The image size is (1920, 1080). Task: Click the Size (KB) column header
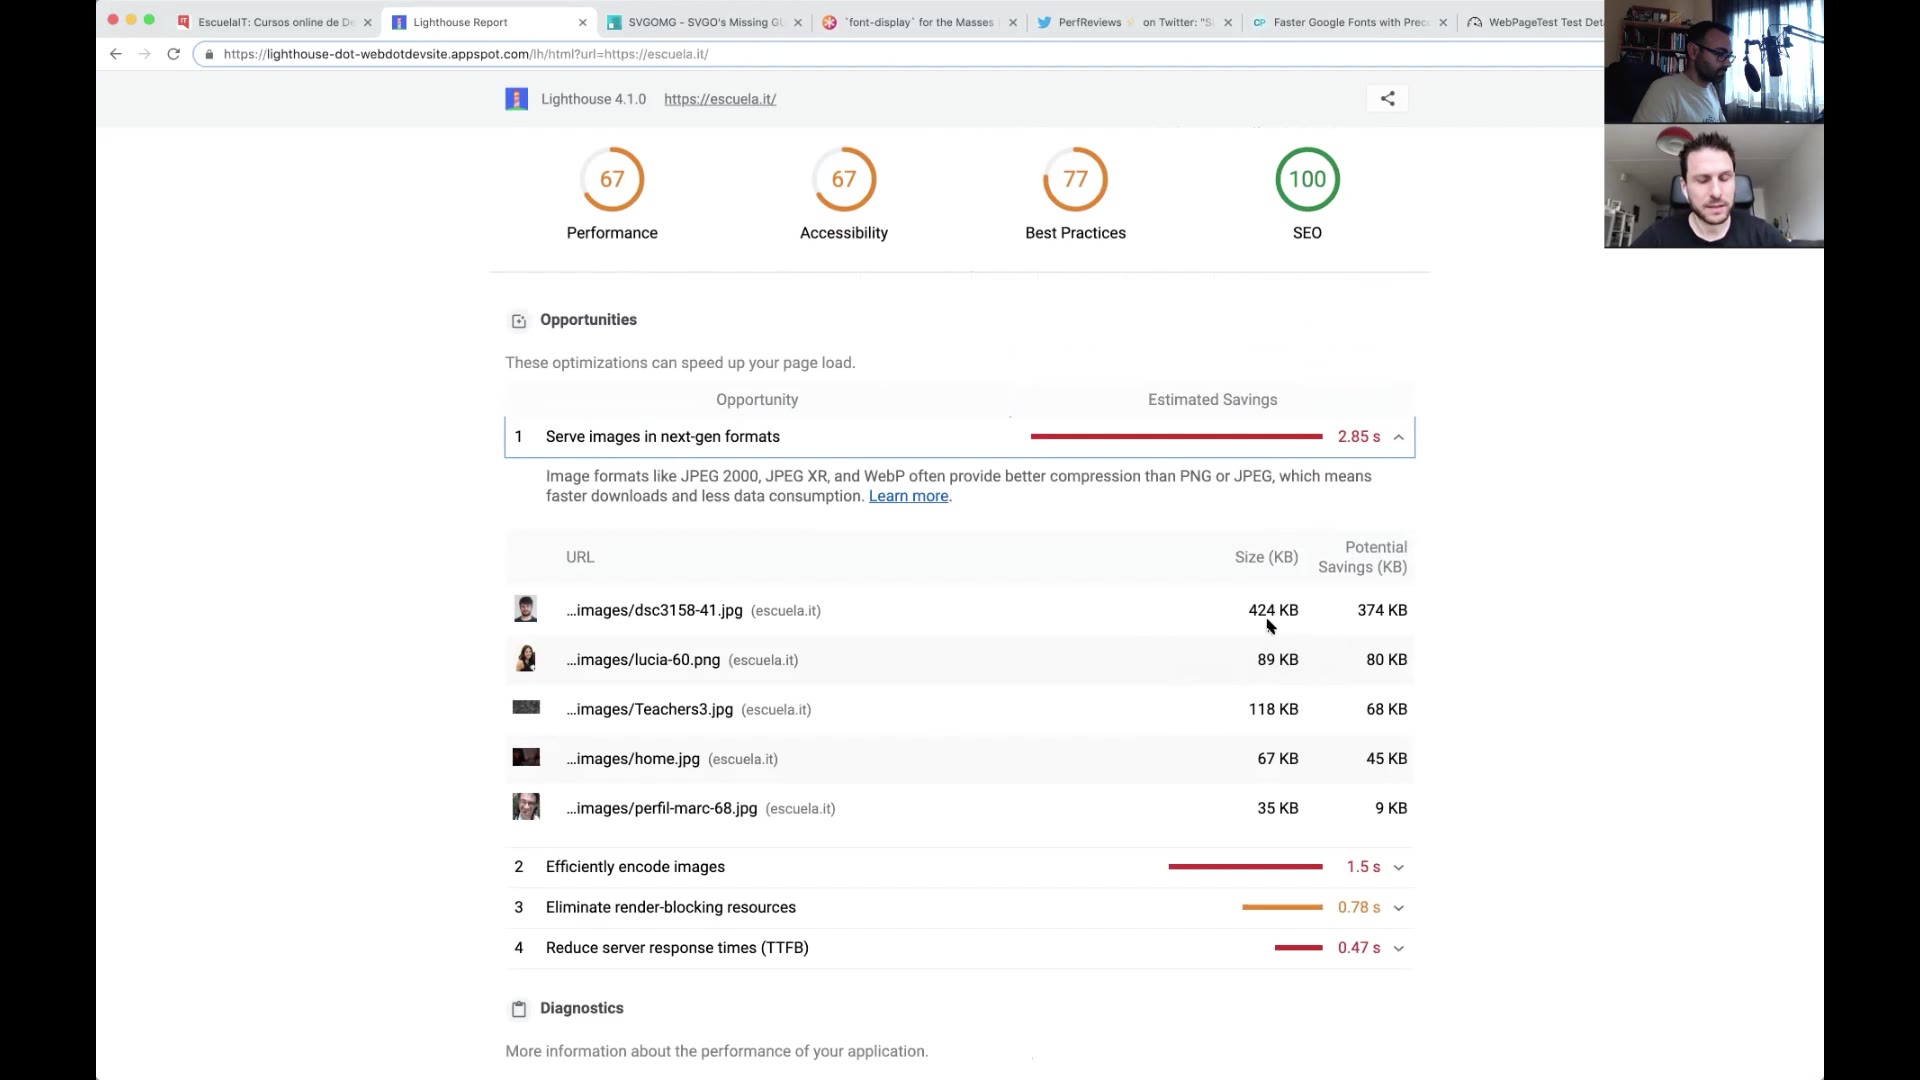[1266, 557]
